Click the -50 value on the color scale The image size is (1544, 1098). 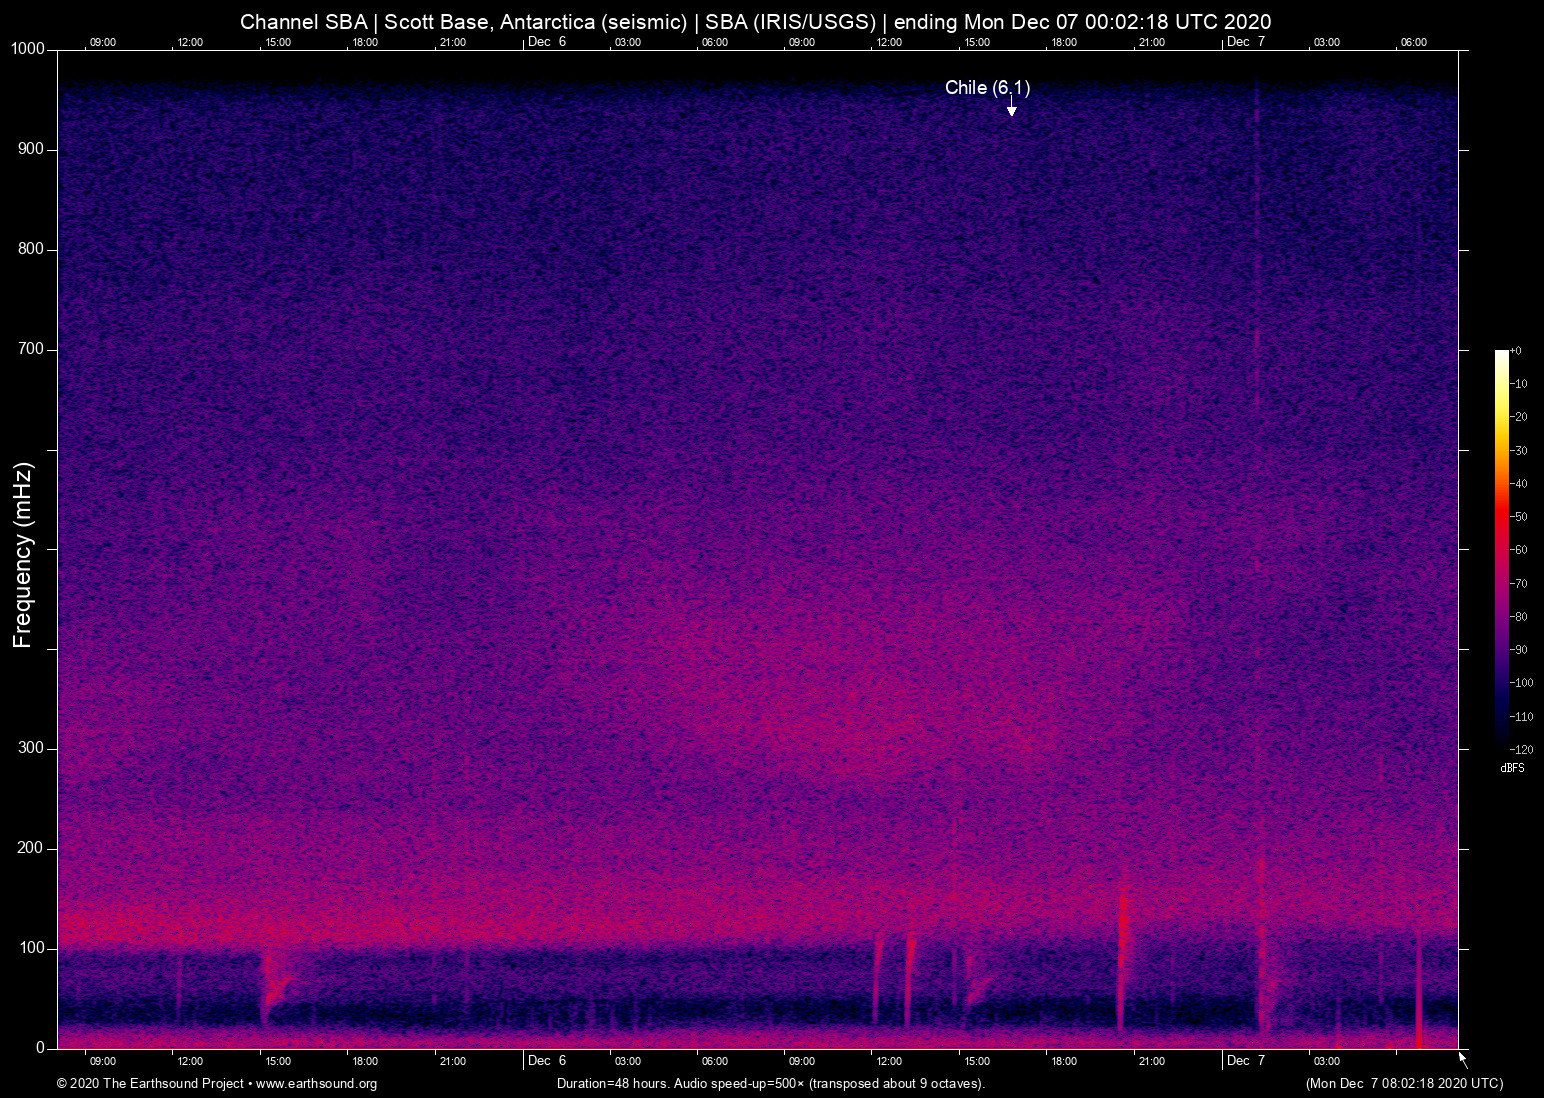click(1520, 517)
